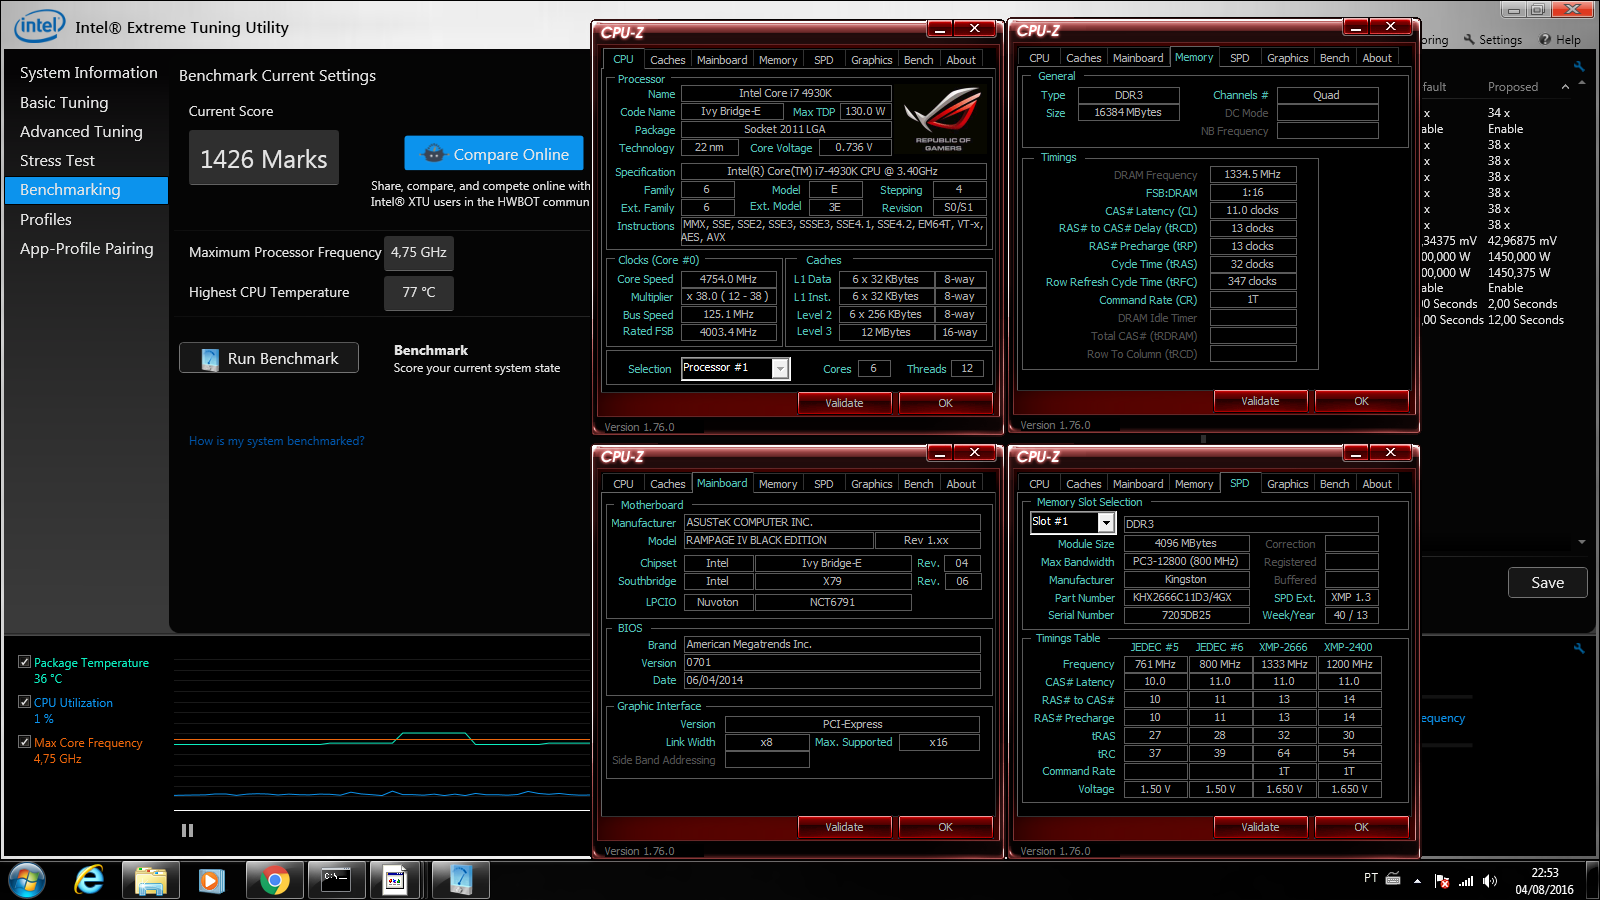Click Validate in Mainboard CPU-Z window
1600x900 pixels.
coord(844,827)
